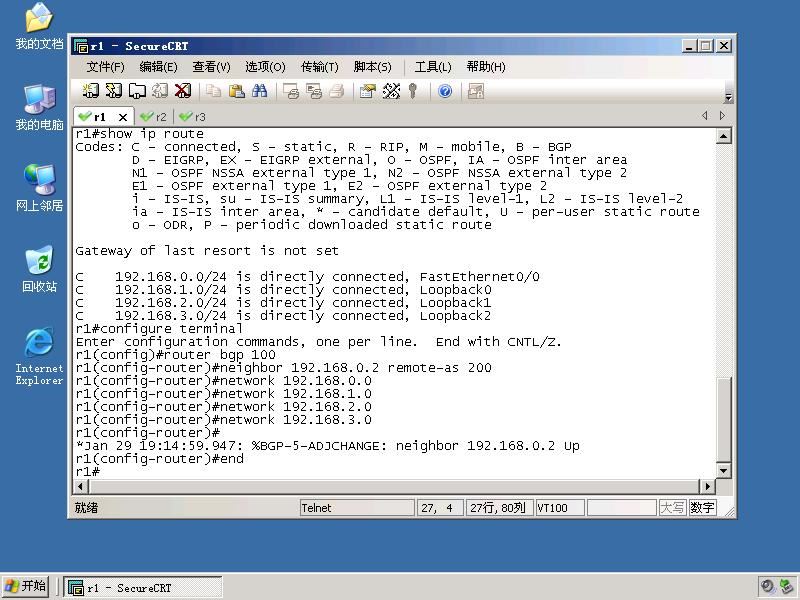800x600 pixels.
Task: Click the 就绪 status text
Action: [x=86, y=508]
